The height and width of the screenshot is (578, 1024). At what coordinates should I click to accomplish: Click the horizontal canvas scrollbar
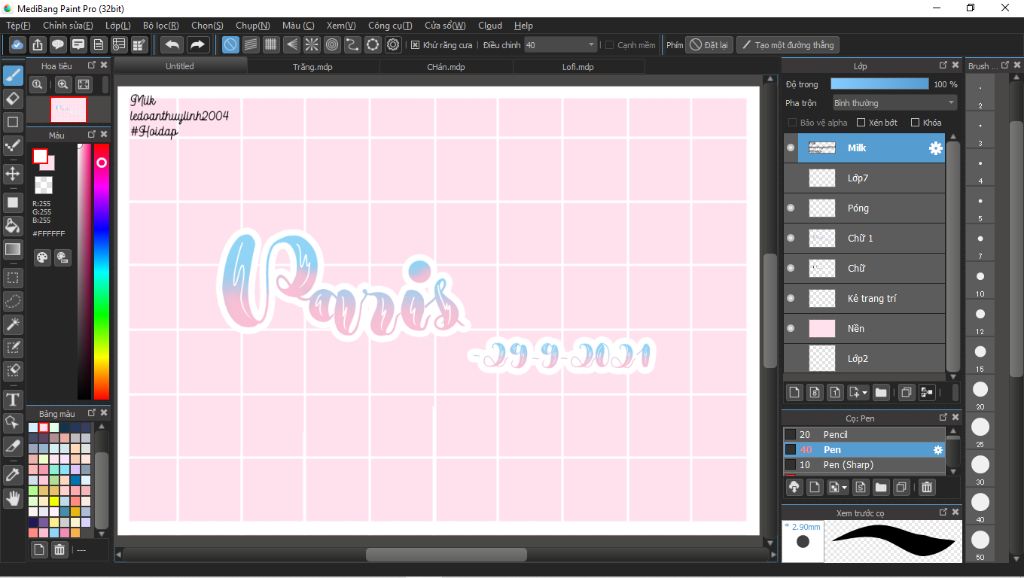click(x=446, y=554)
